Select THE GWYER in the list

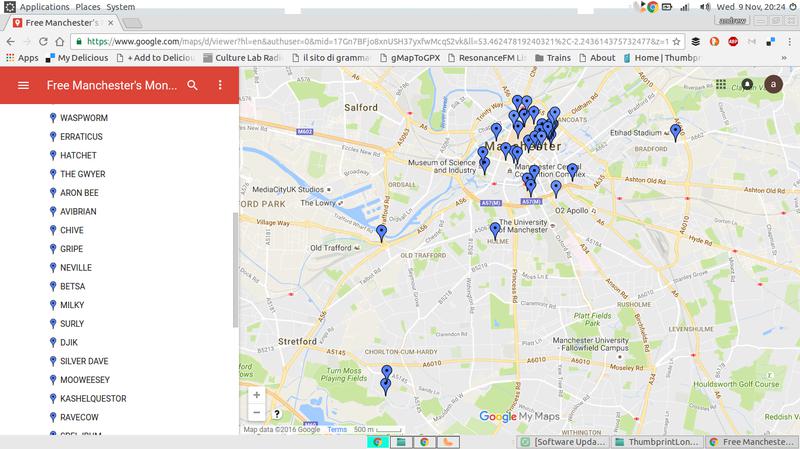tap(83, 174)
